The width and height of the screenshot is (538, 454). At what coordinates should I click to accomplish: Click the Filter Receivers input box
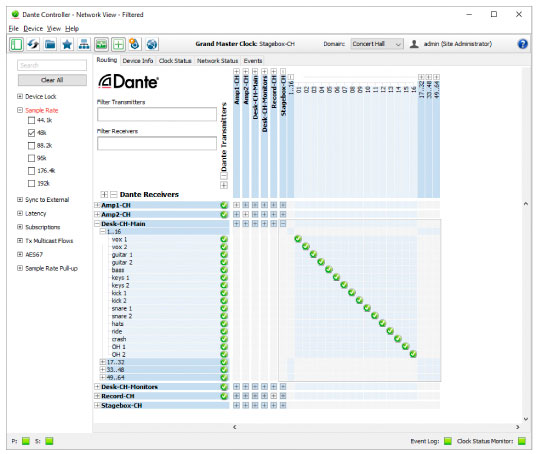coord(157,143)
